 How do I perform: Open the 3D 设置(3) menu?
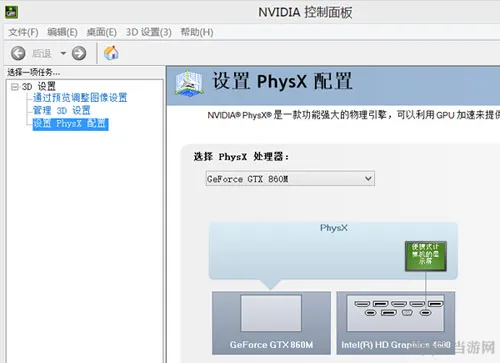click(149, 32)
